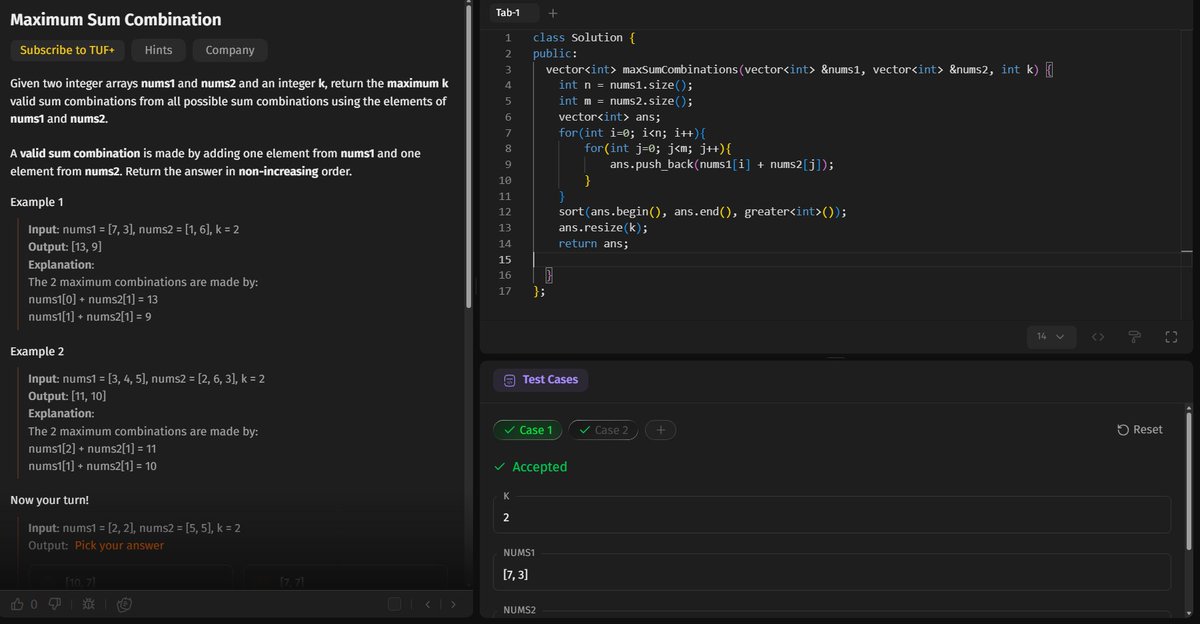This screenshot has width=1200, height=624.
Task: Report a bug using the bug icon
Action: tap(89, 604)
